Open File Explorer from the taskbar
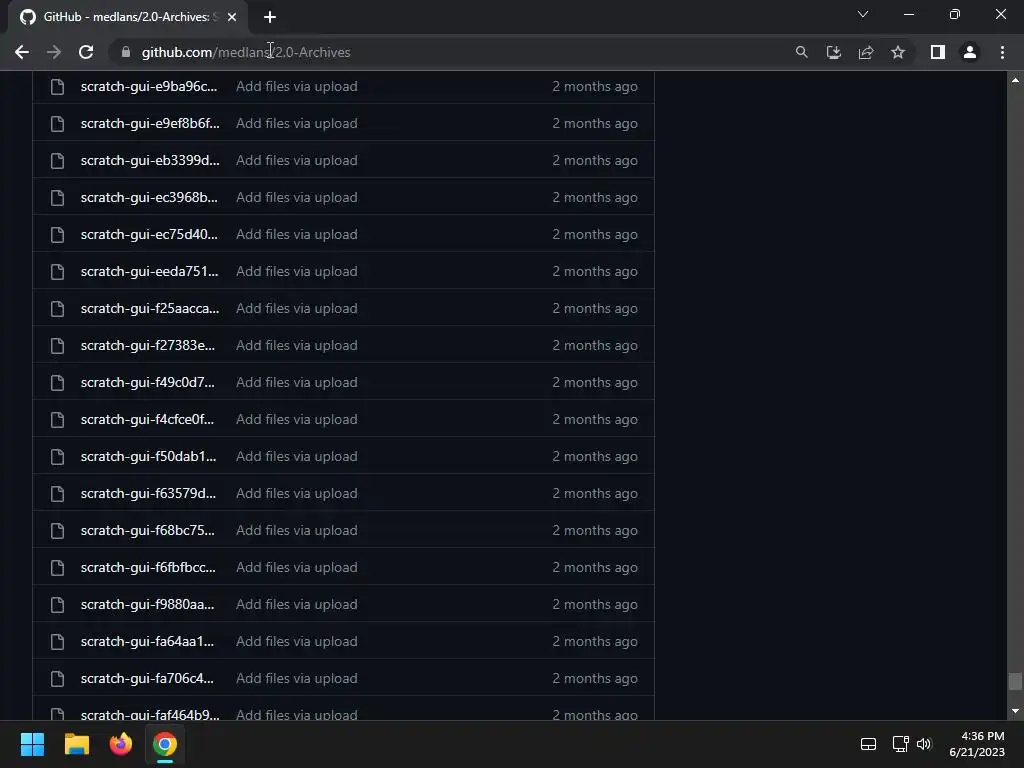 (76, 744)
